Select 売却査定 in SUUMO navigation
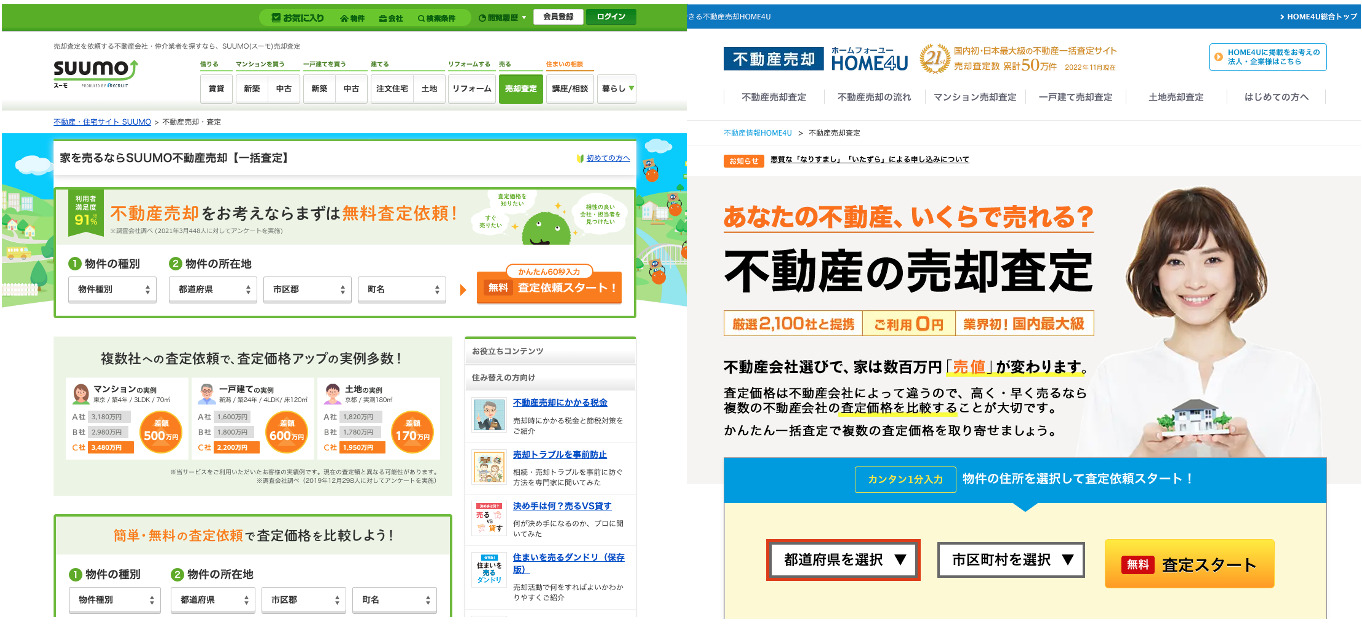Viewport: 1362px width, 626px height. tap(521, 89)
